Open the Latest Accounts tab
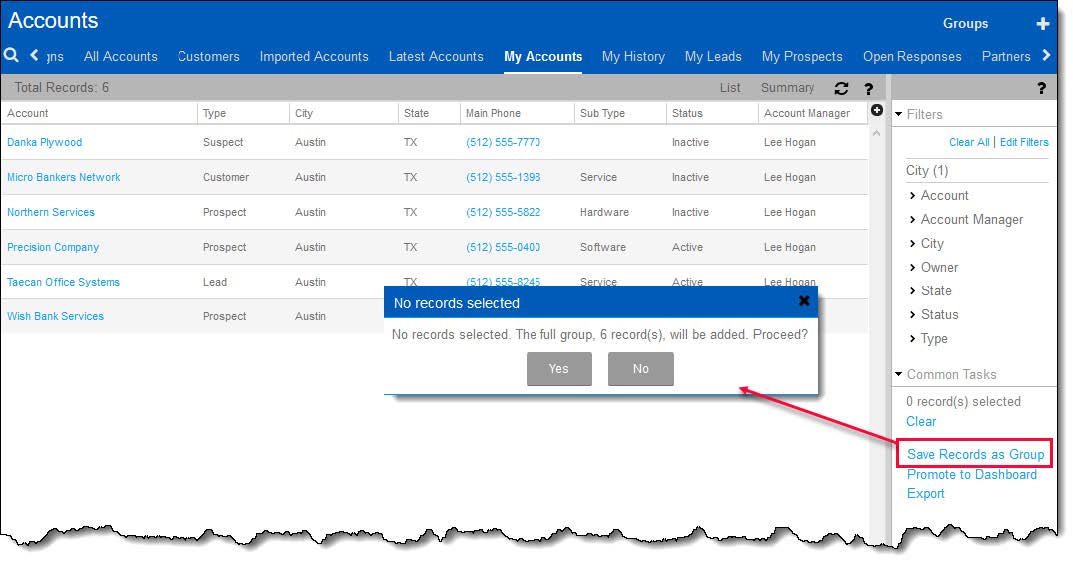The width and height of the screenshot is (1073, 571). pos(436,56)
